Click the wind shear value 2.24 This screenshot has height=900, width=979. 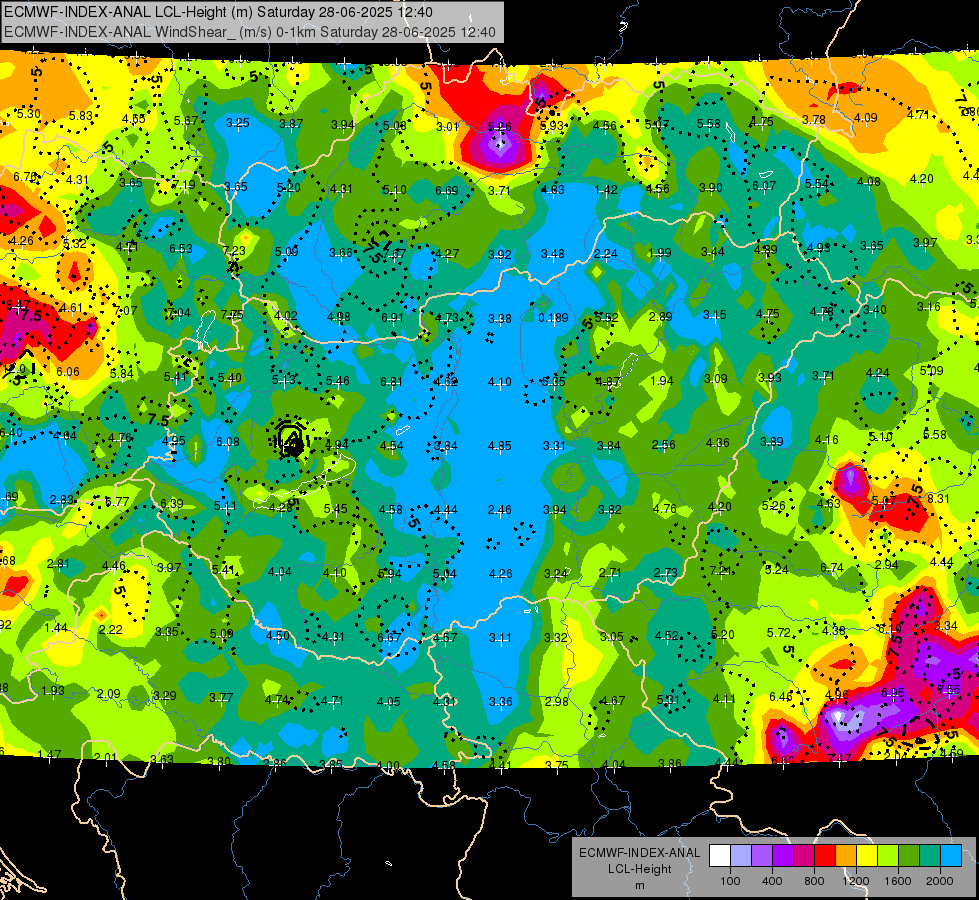[606, 254]
